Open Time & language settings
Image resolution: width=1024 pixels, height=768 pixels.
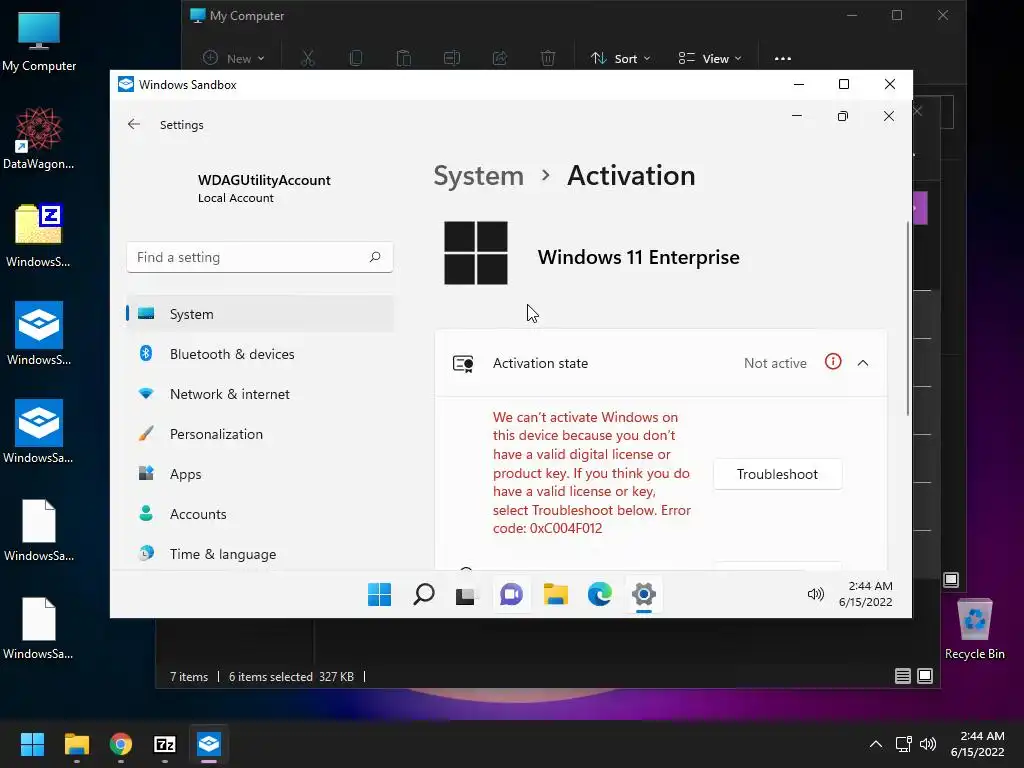260,554
